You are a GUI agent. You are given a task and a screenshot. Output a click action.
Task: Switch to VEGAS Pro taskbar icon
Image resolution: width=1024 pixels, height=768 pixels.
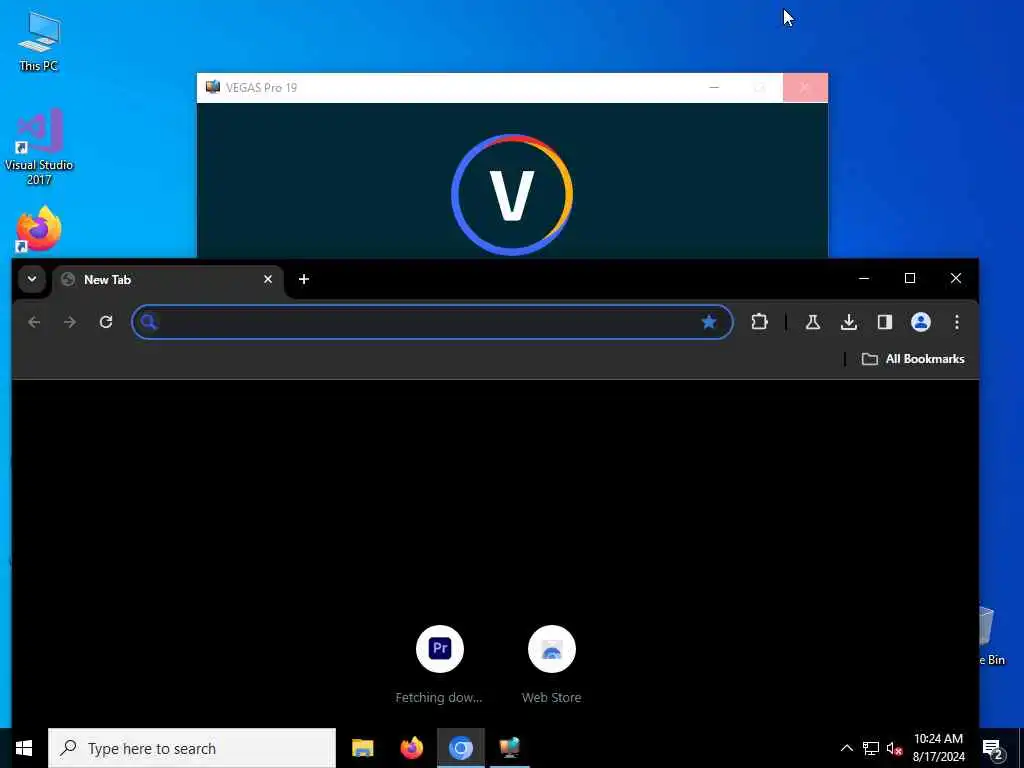(509, 748)
